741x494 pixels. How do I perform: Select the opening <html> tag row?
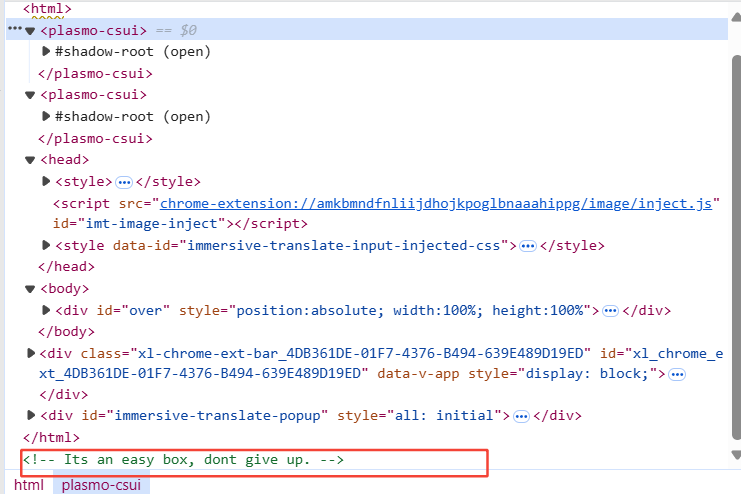click(47, 9)
